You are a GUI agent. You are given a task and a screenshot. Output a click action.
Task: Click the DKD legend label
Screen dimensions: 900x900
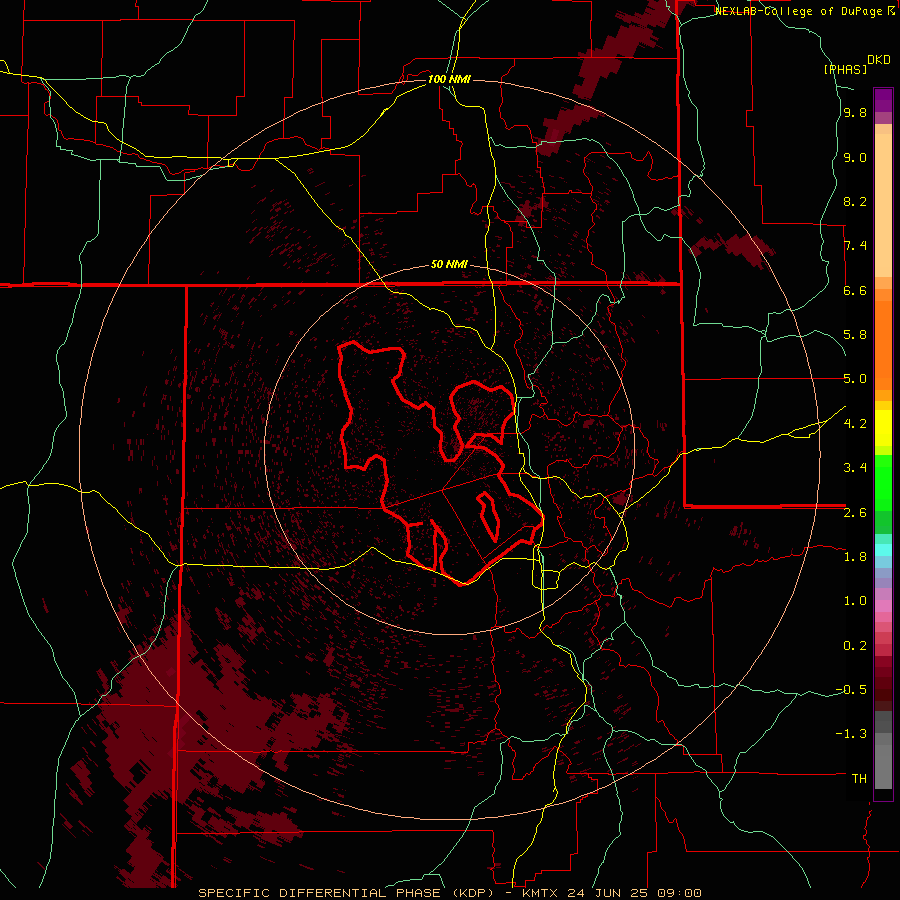pyautogui.click(x=879, y=60)
